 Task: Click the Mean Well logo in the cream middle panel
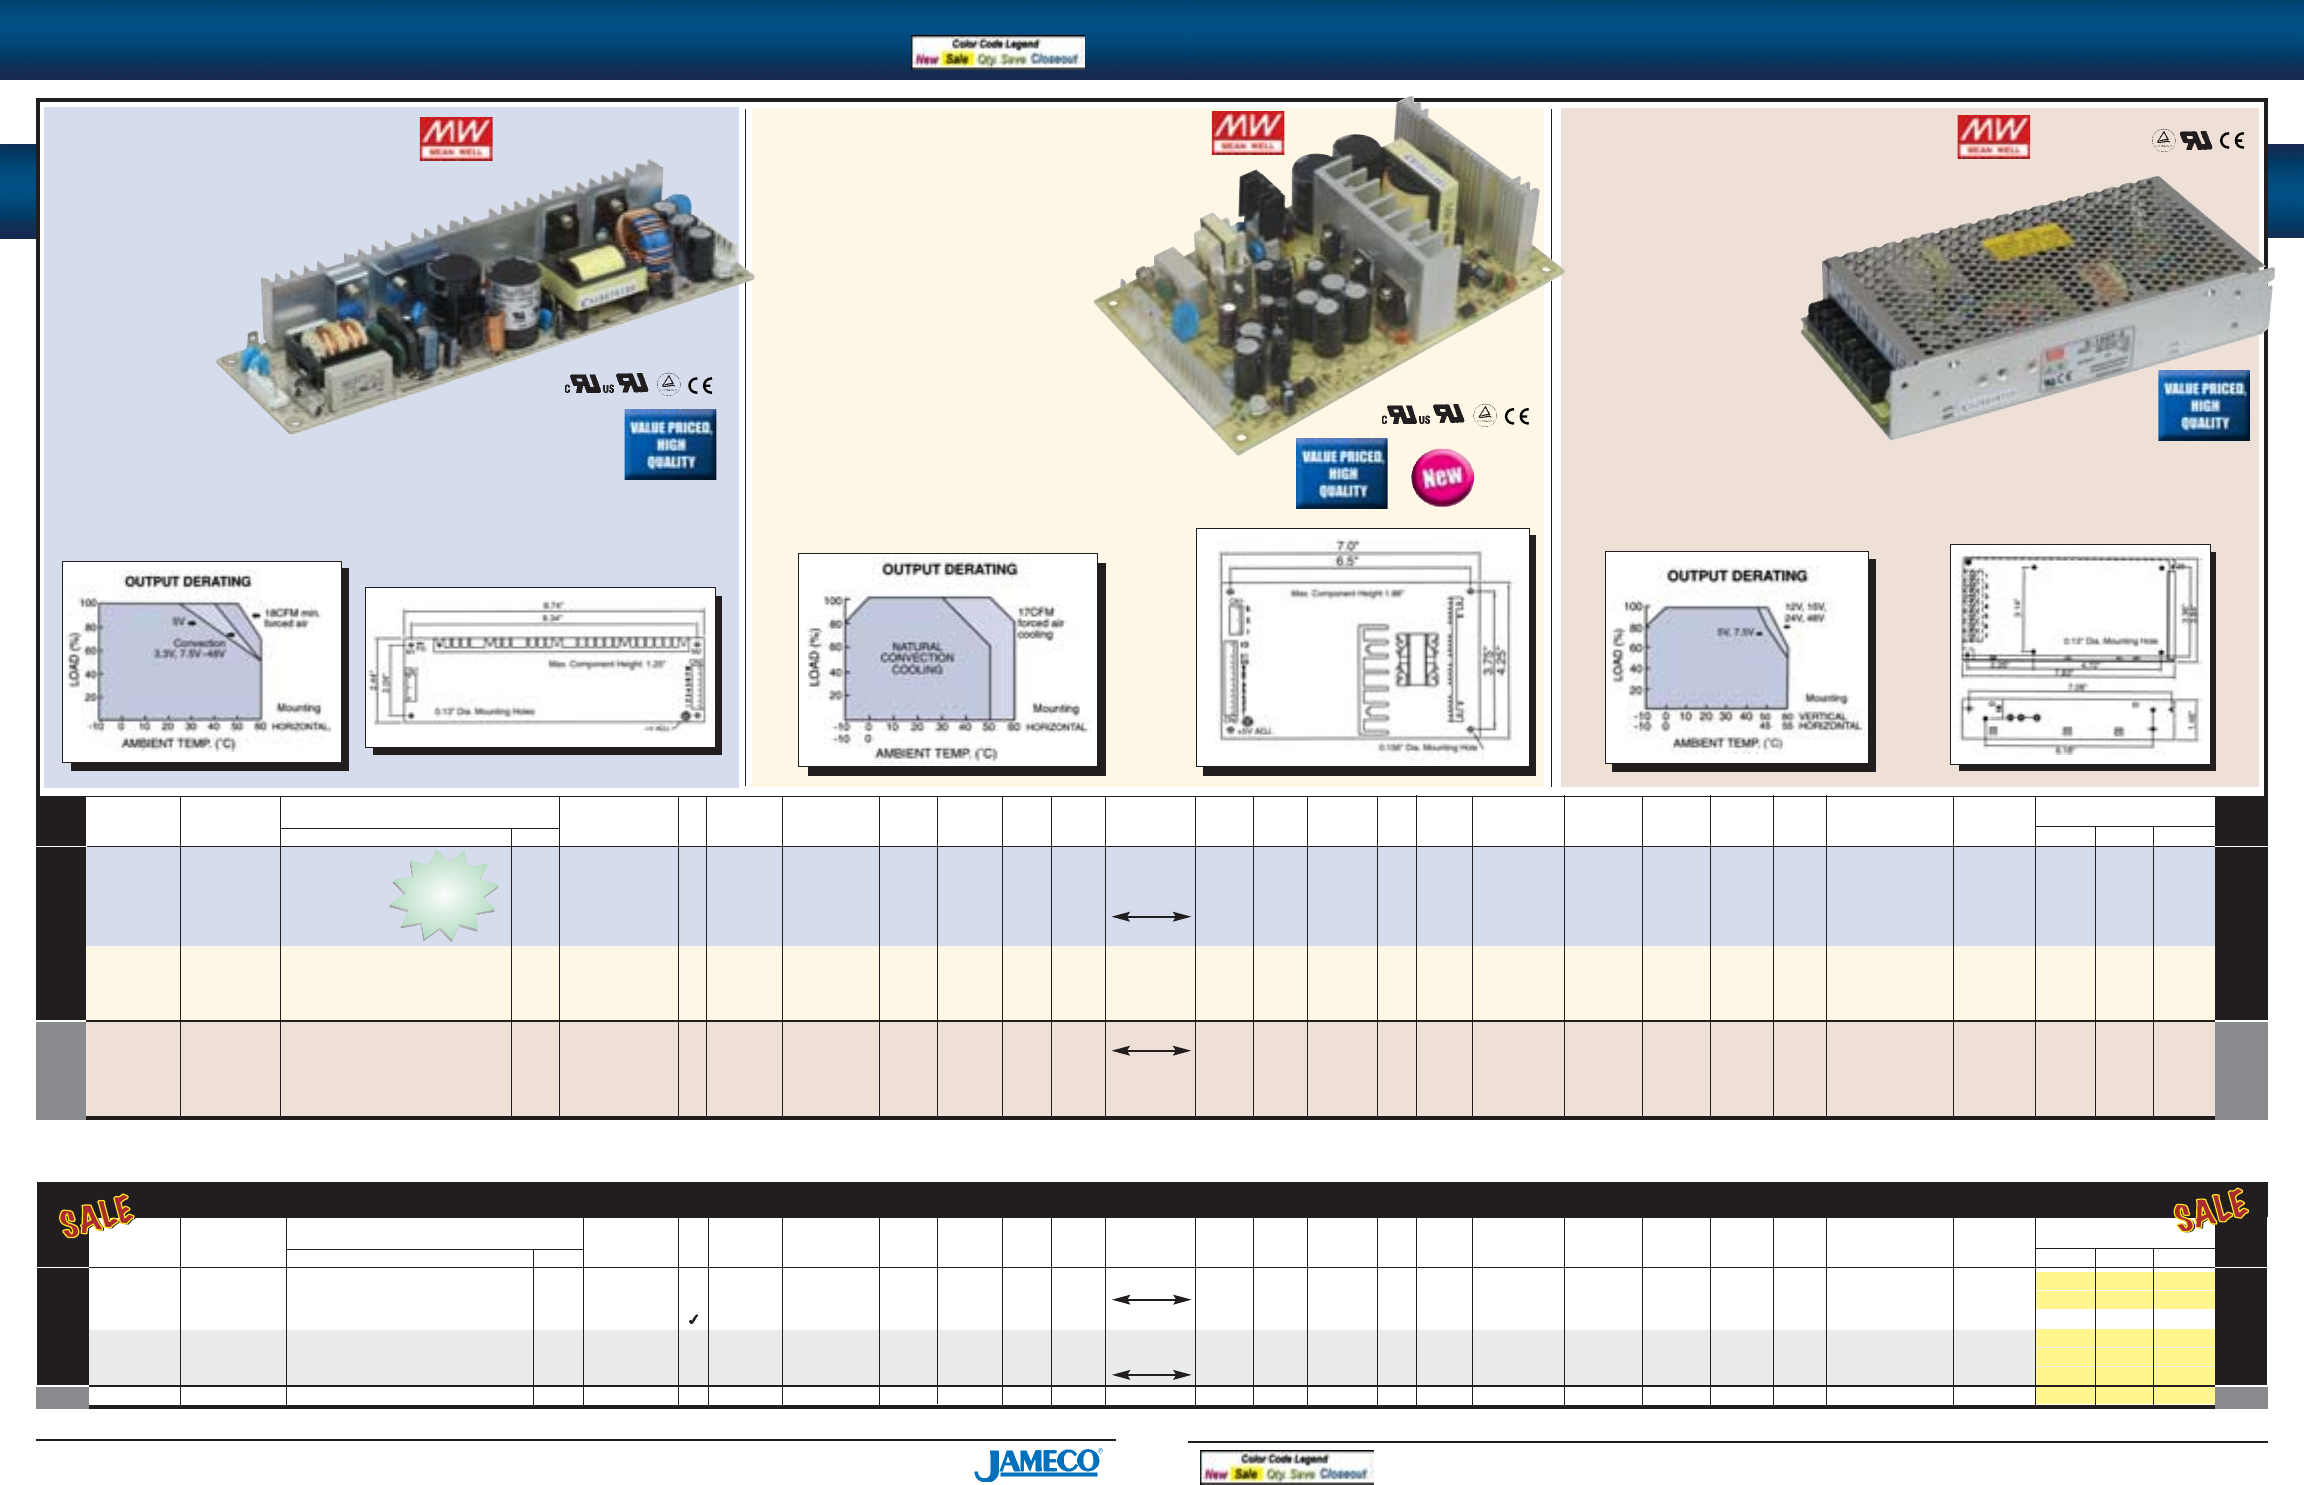[x=1248, y=133]
